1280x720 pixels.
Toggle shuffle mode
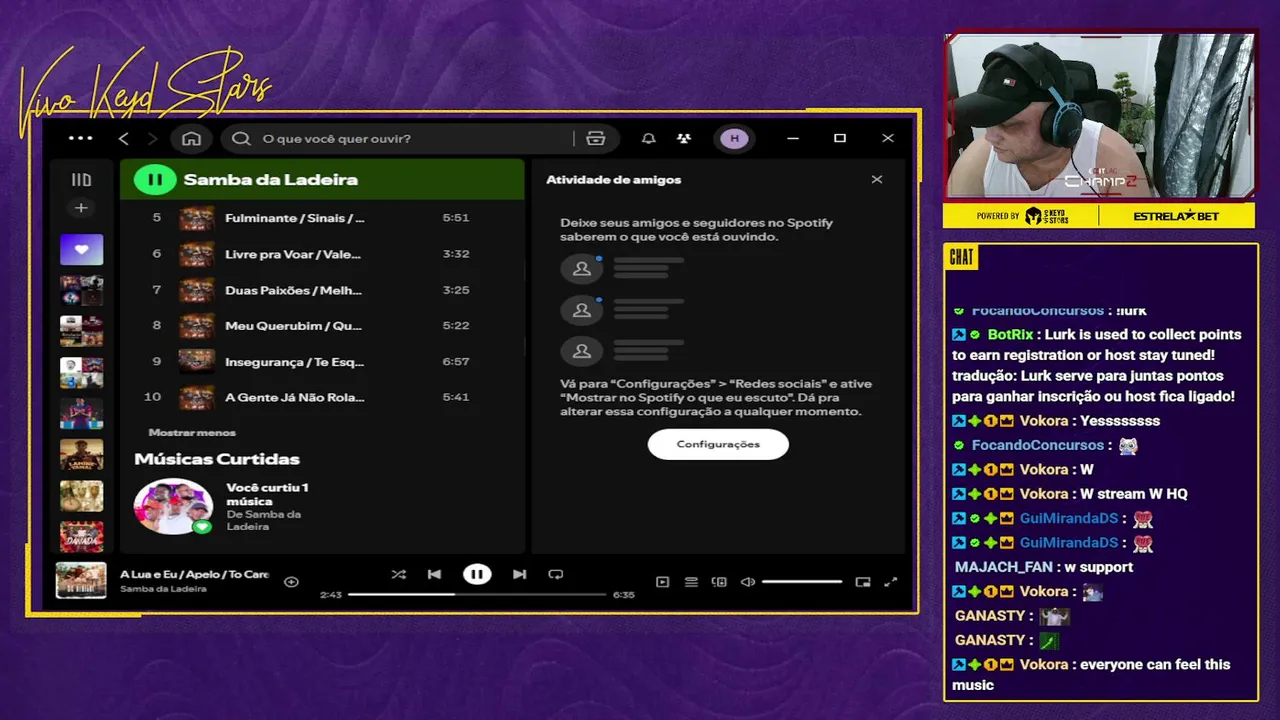click(x=398, y=574)
